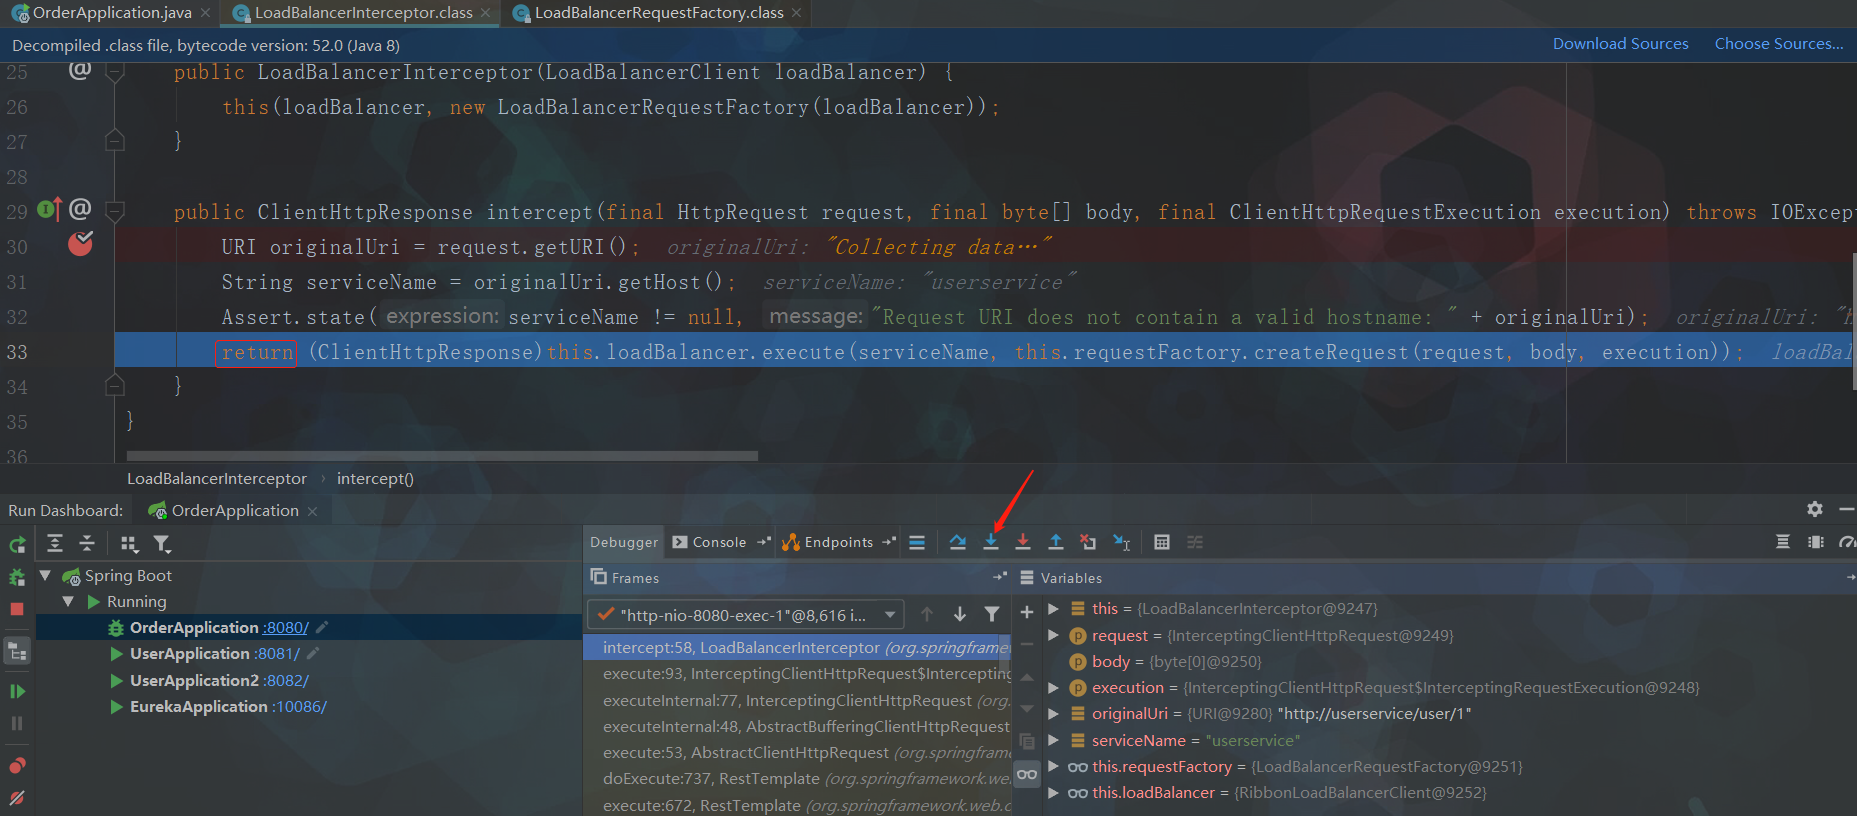Open the Debugger tab
The height and width of the screenshot is (816, 1857).
point(624,542)
